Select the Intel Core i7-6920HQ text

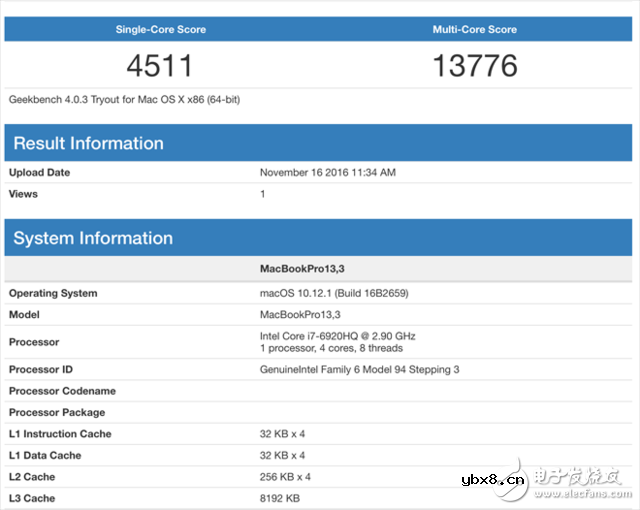[x=338, y=336]
